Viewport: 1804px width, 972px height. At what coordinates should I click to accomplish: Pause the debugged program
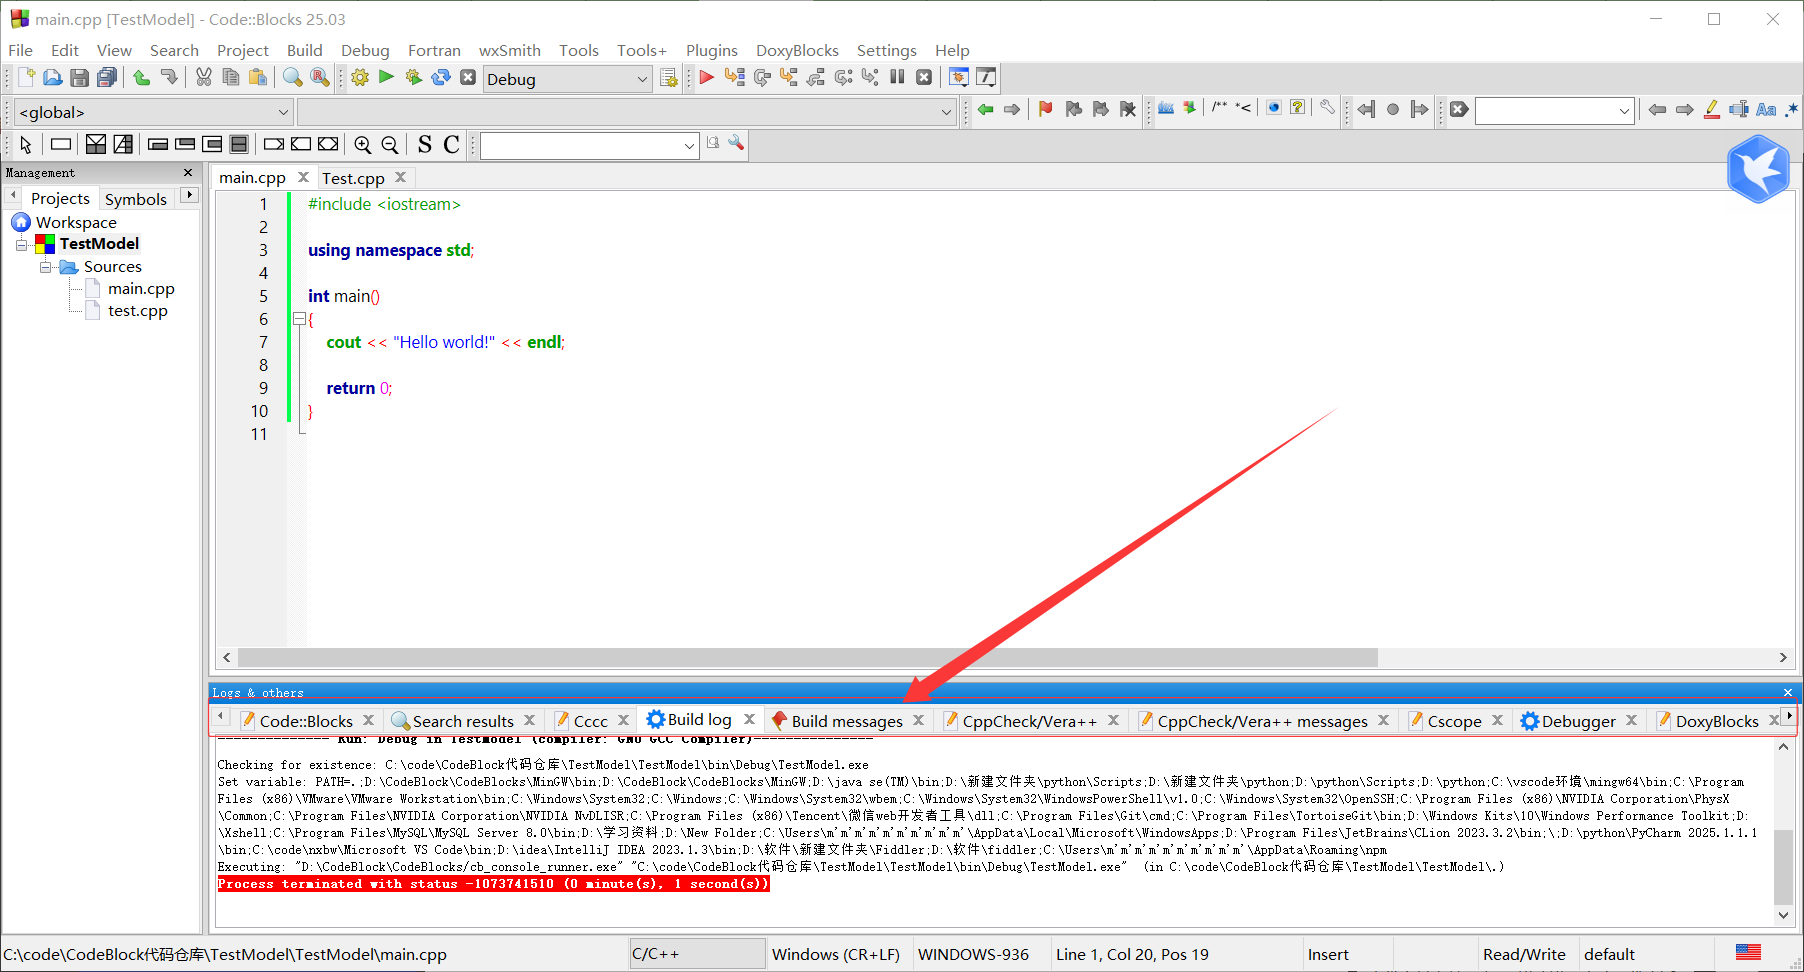[x=897, y=77]
